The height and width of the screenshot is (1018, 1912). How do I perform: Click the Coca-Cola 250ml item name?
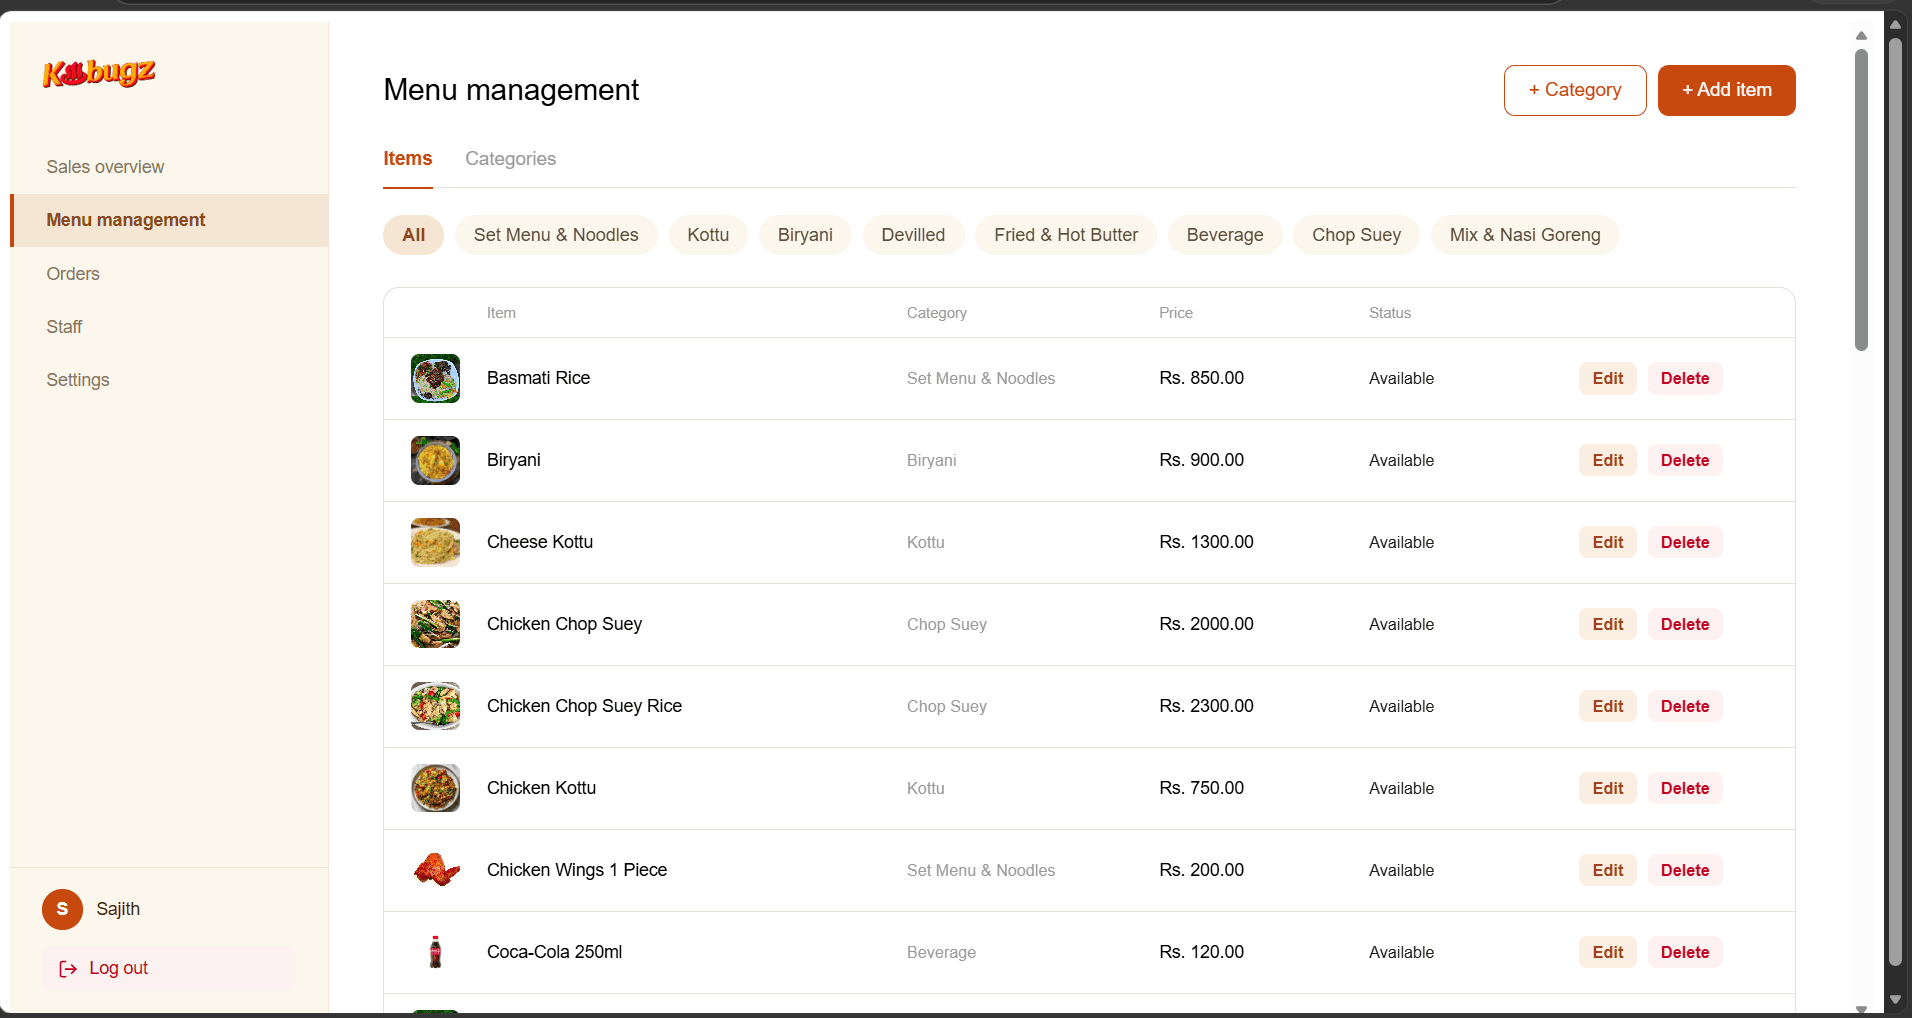click(554, 952)
